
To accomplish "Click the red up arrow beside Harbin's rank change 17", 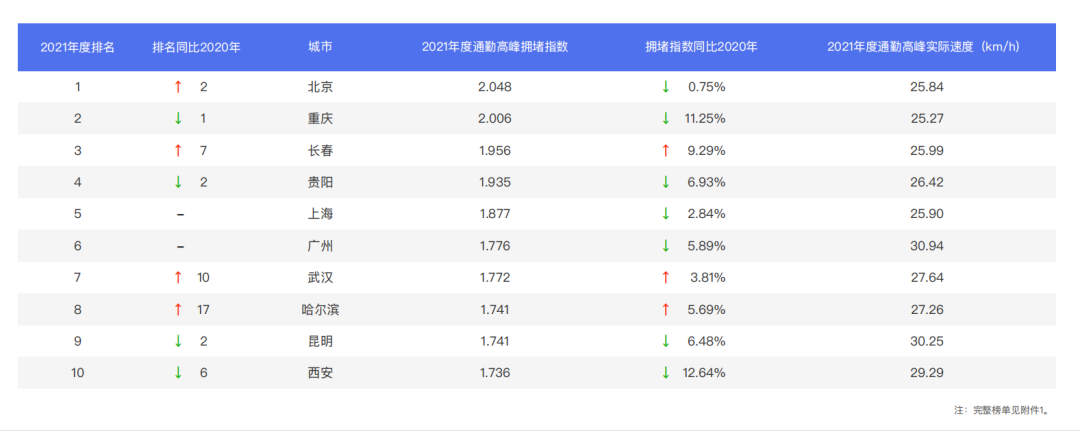I will [178, 310].
